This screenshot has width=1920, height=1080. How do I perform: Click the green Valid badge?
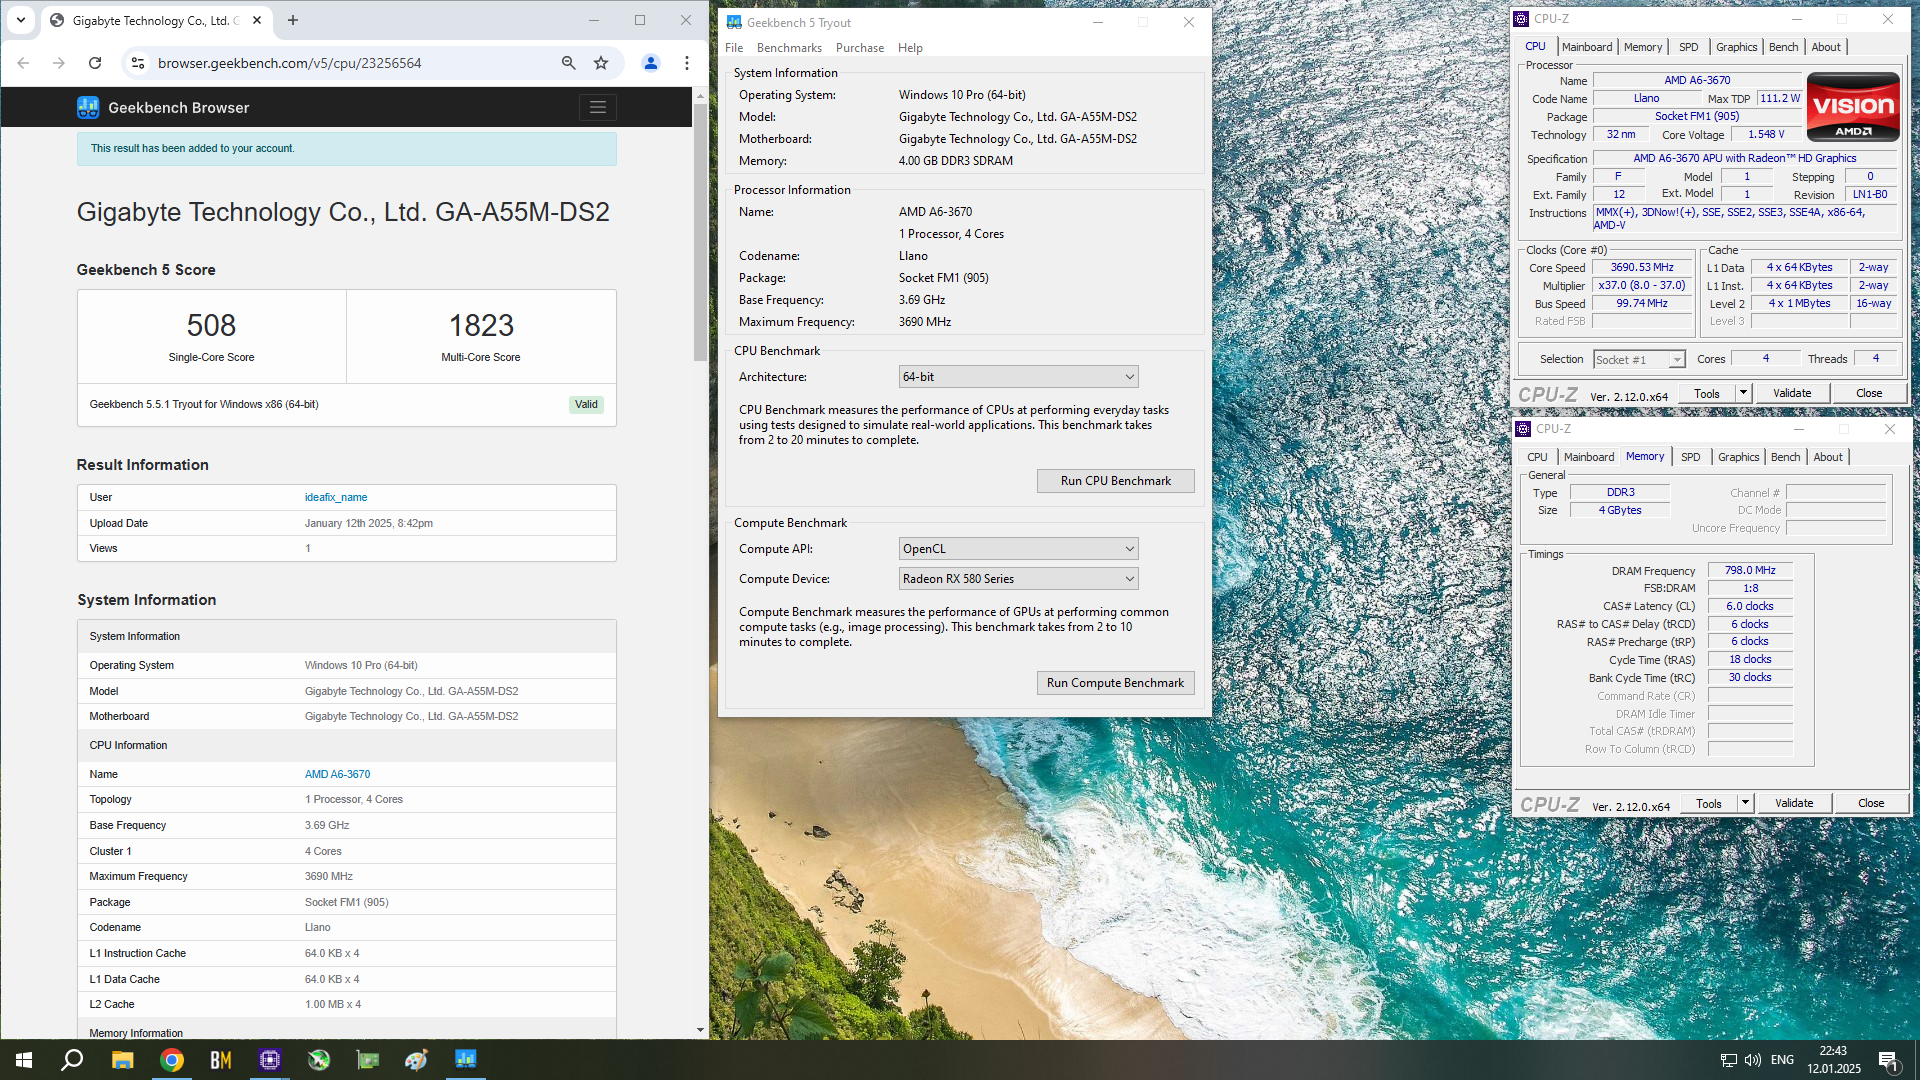click(x=586, y=405)
